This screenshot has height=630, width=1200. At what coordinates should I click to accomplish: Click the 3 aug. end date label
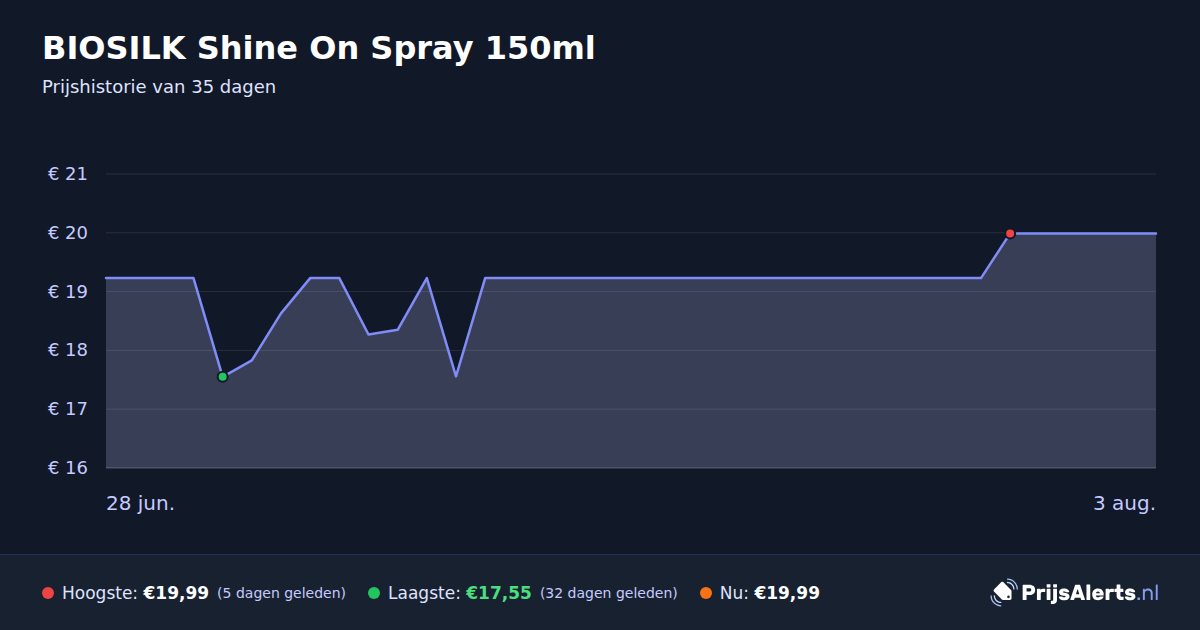1124,503
